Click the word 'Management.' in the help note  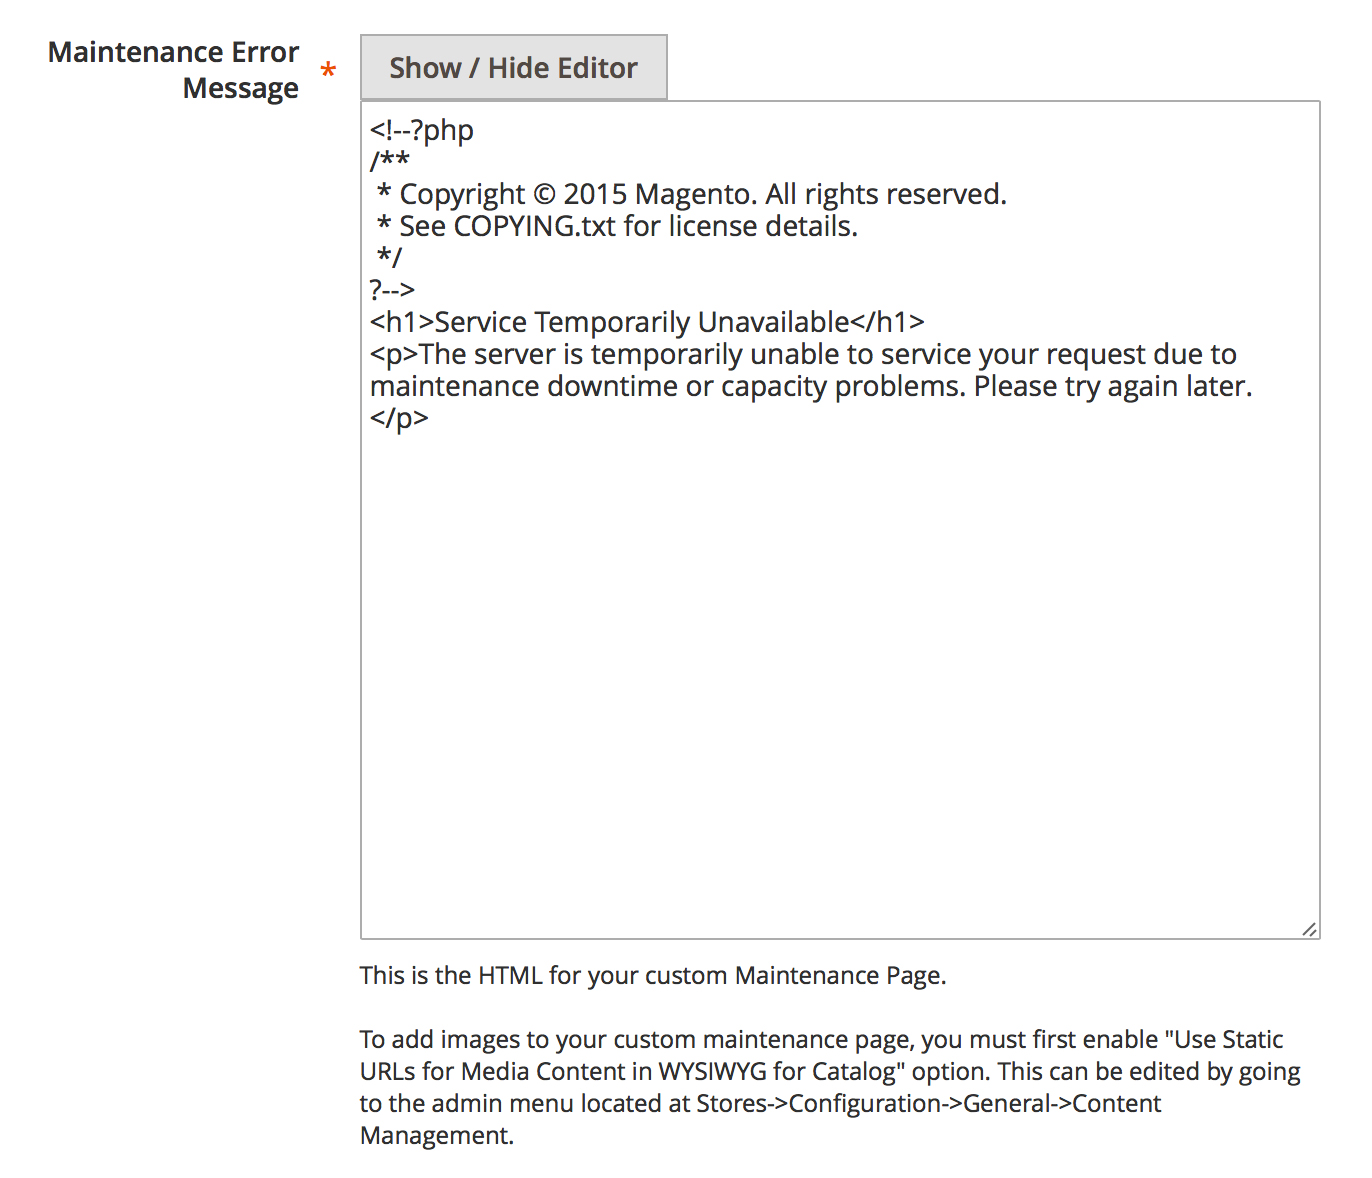pyautogui.click(x=437, y=1135)
